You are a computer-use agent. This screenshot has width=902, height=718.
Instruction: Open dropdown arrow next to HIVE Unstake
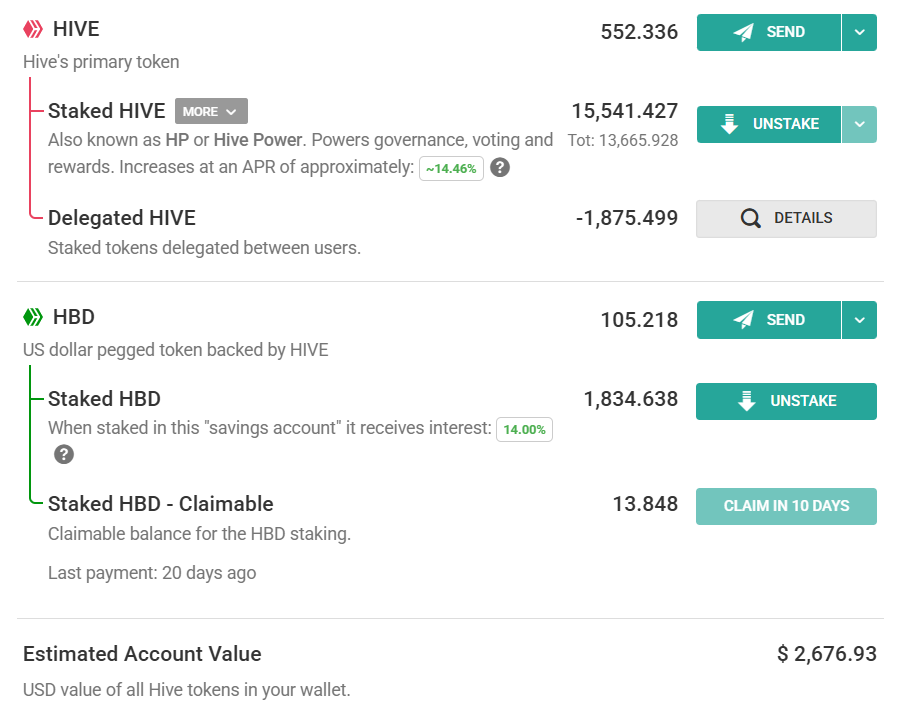(859, 124)
